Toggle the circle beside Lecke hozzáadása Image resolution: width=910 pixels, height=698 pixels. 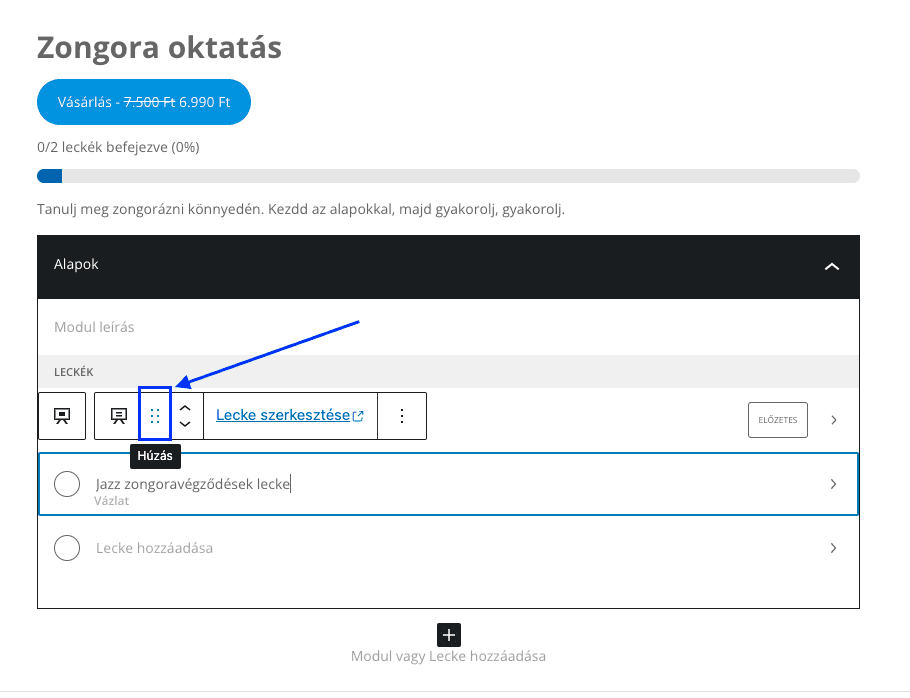click(67, 548)
